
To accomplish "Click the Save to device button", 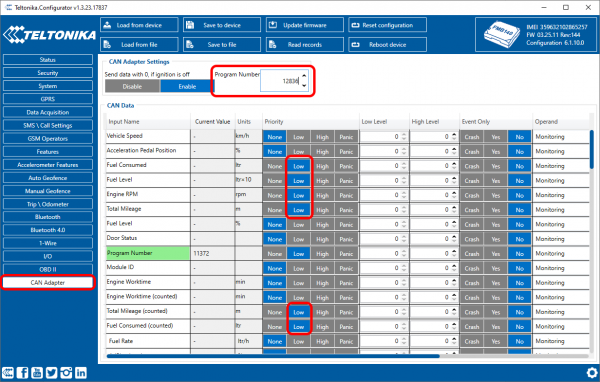I will pos(222,25).
